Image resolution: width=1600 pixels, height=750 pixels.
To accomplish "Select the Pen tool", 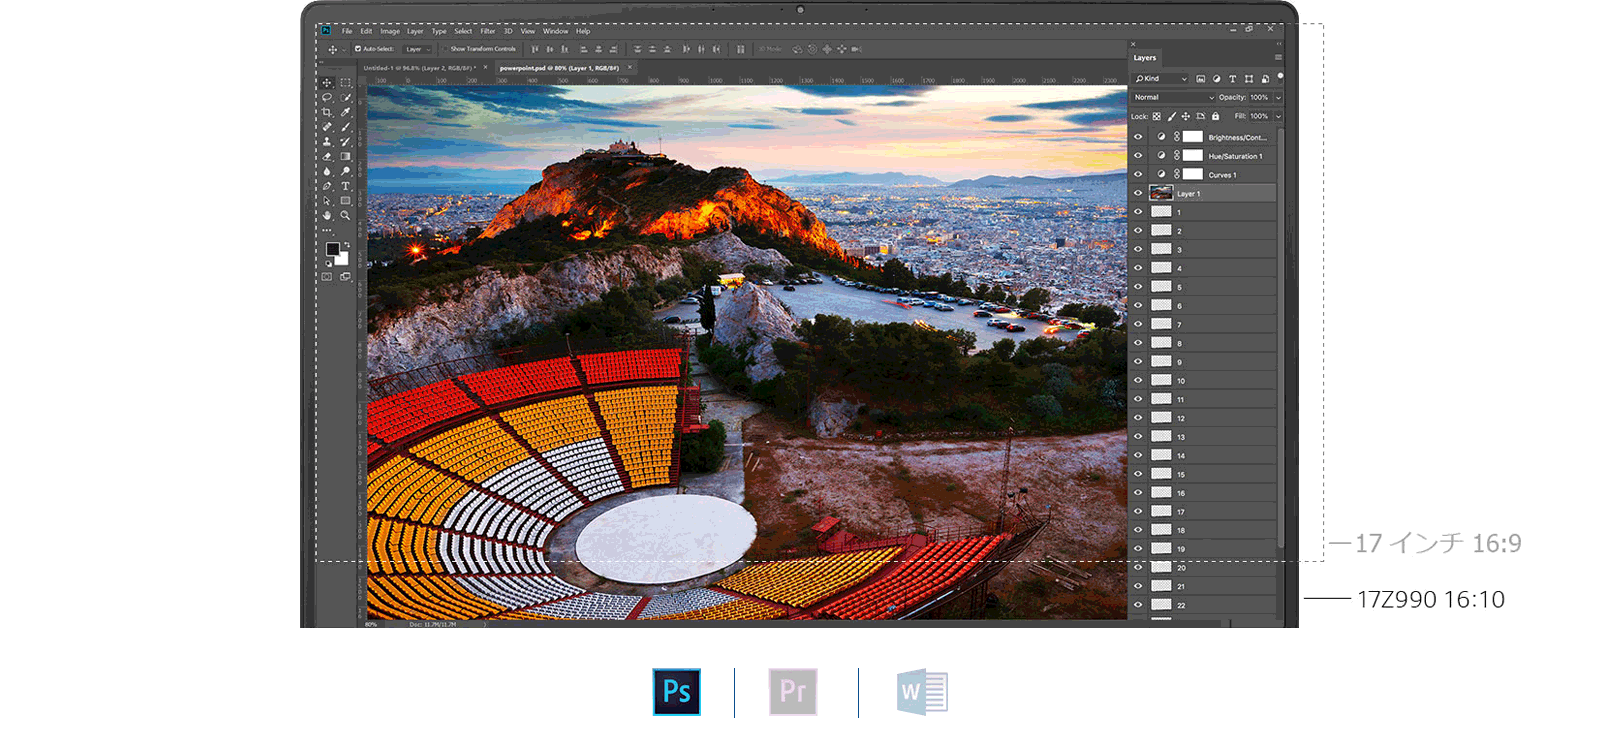I will [x=327, y=186].
